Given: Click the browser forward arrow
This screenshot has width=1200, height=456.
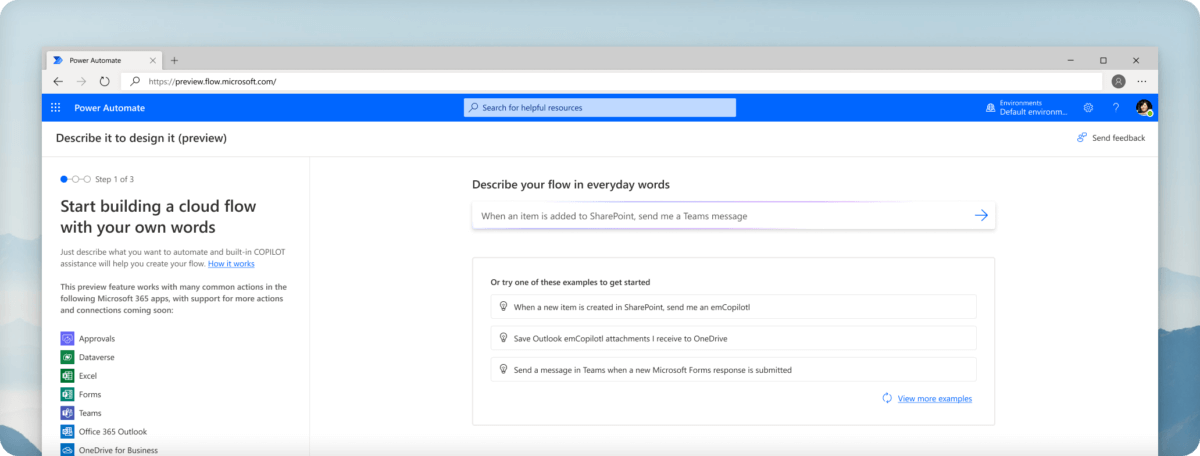Looking at the screenshot, I should (81, 81).
